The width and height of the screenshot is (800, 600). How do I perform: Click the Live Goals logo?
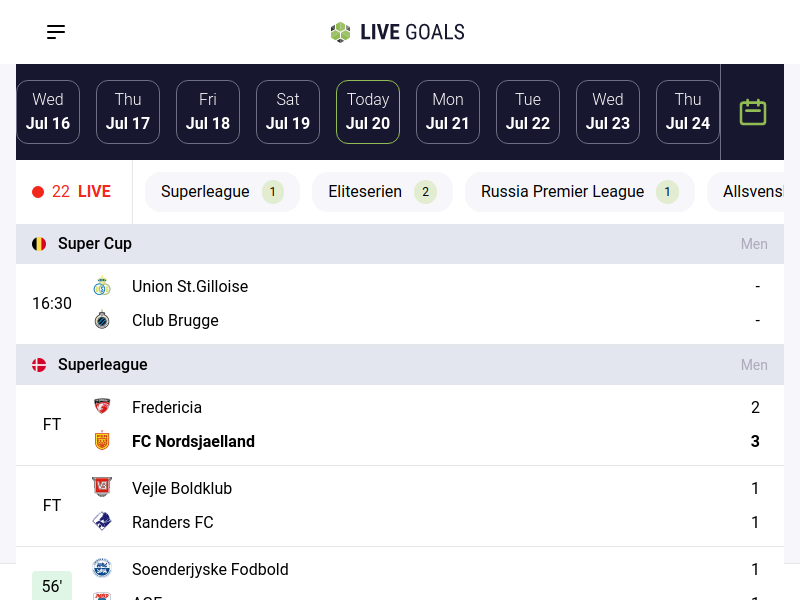398,32
